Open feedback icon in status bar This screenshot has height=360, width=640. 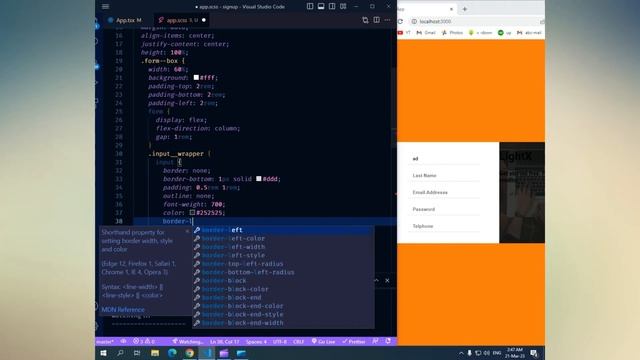(376, 341)
